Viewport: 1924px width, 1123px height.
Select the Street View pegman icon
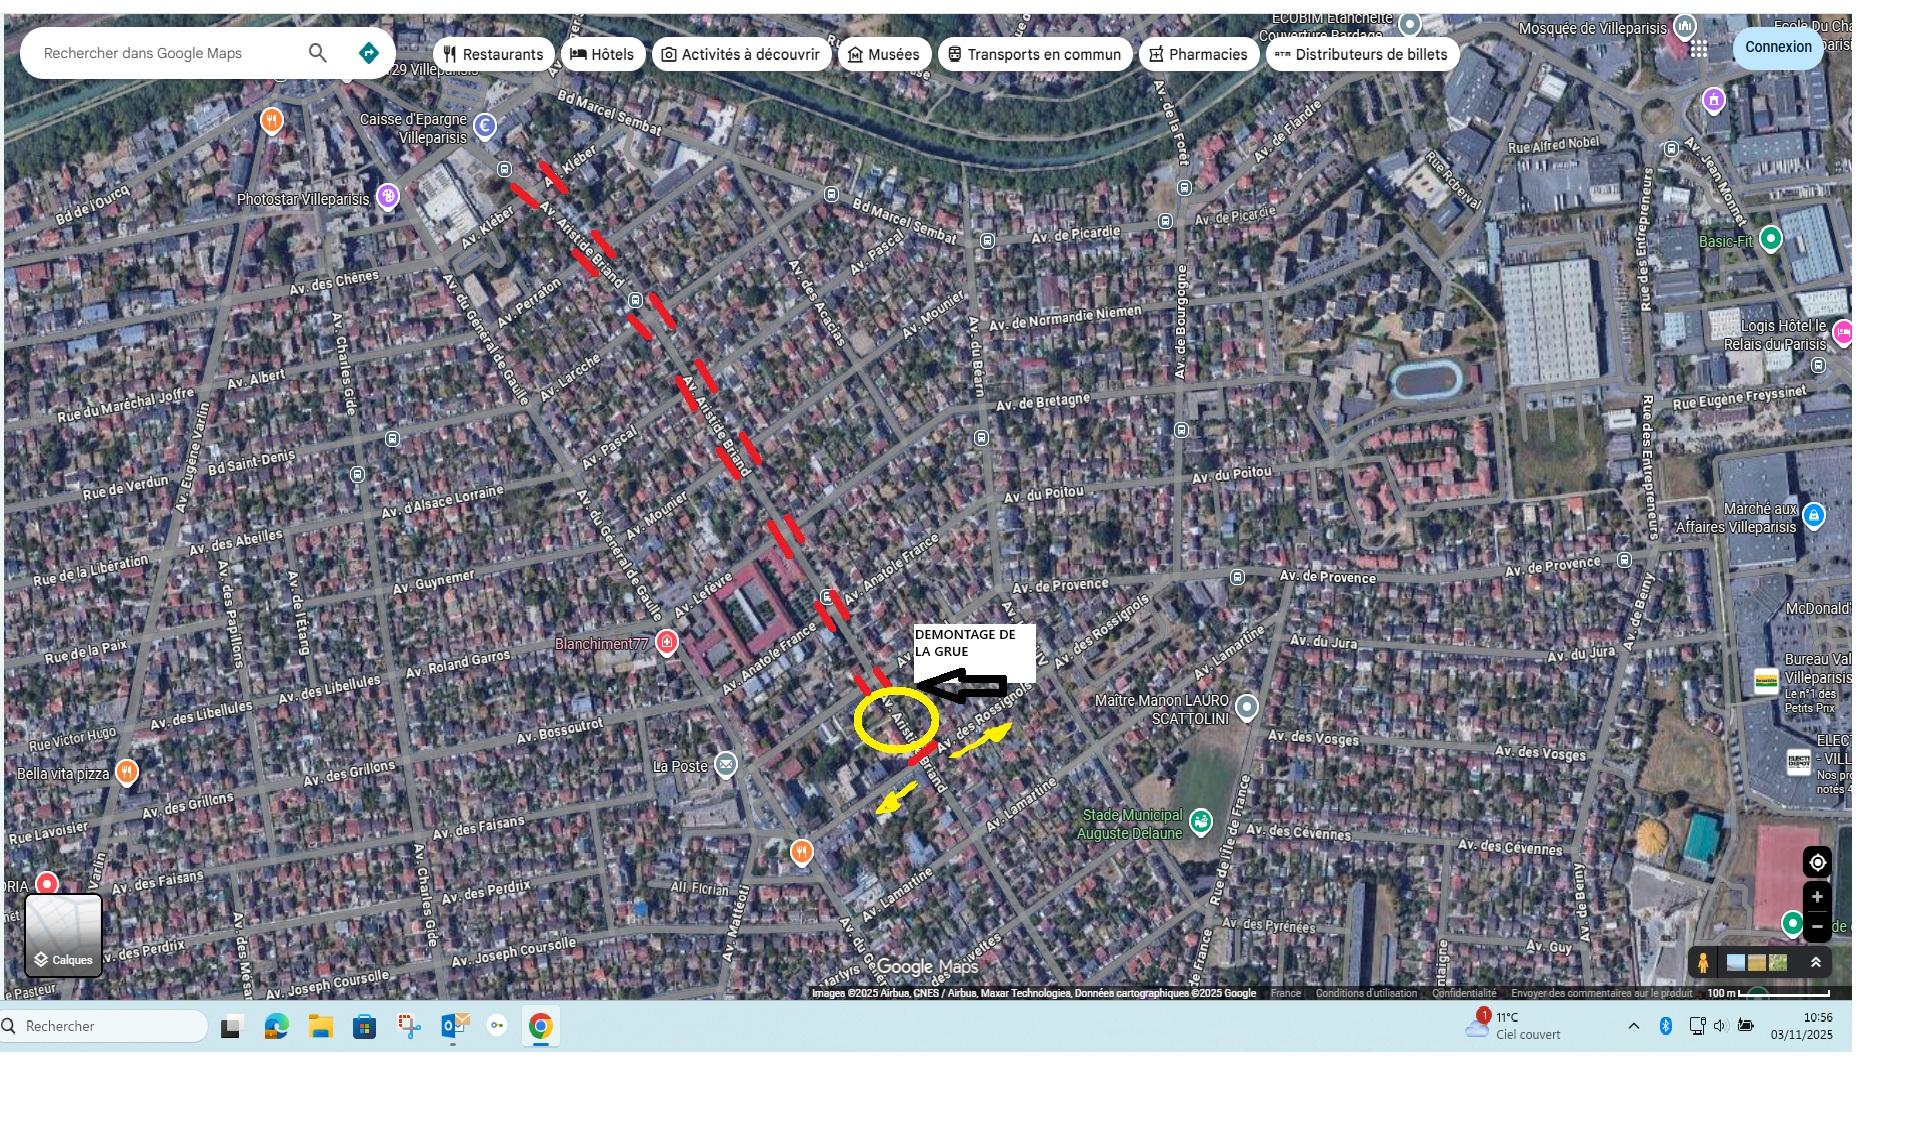[1703, 963]
